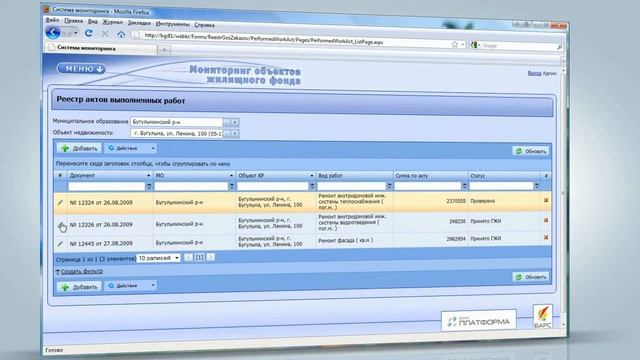The height and width of the screenshot is (360, 640).
Task: Click the browser URL address bar
Action: pos(292,40)
